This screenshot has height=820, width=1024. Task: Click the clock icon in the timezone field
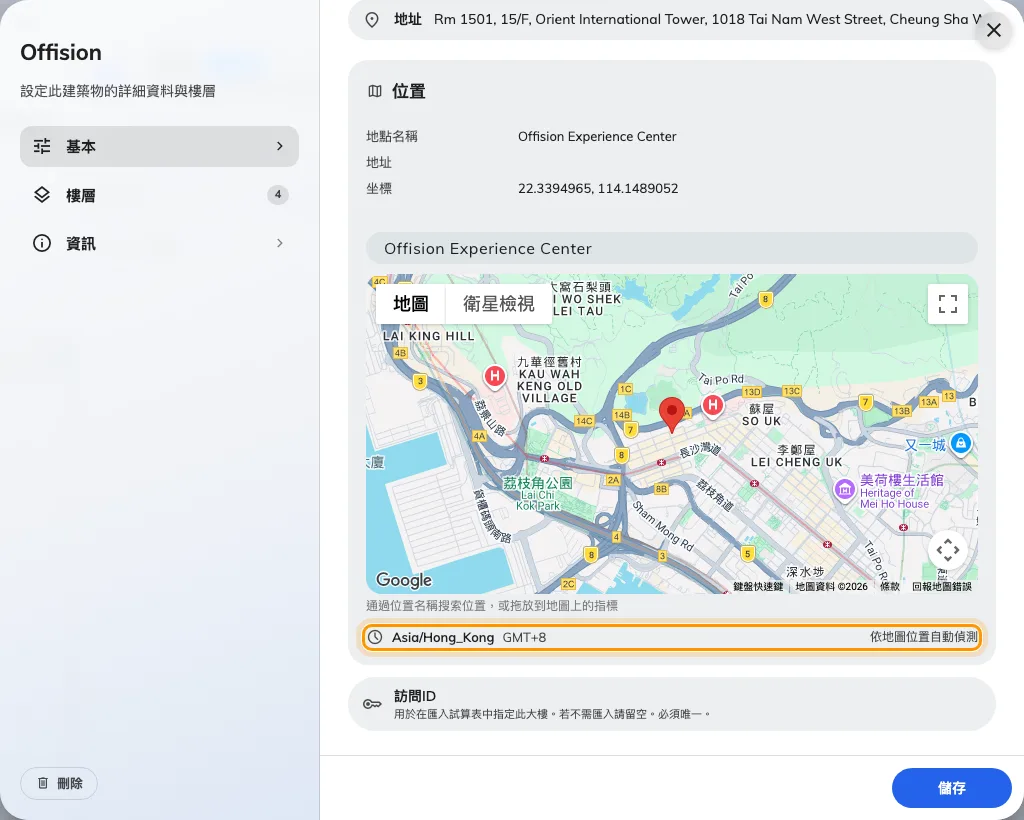[x=375, y=637]
